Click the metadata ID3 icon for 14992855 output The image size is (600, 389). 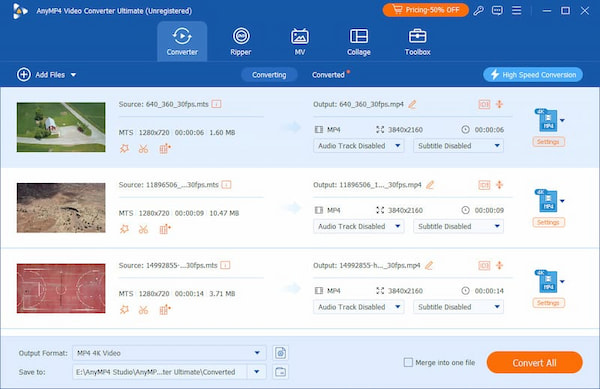coord(484,265)
